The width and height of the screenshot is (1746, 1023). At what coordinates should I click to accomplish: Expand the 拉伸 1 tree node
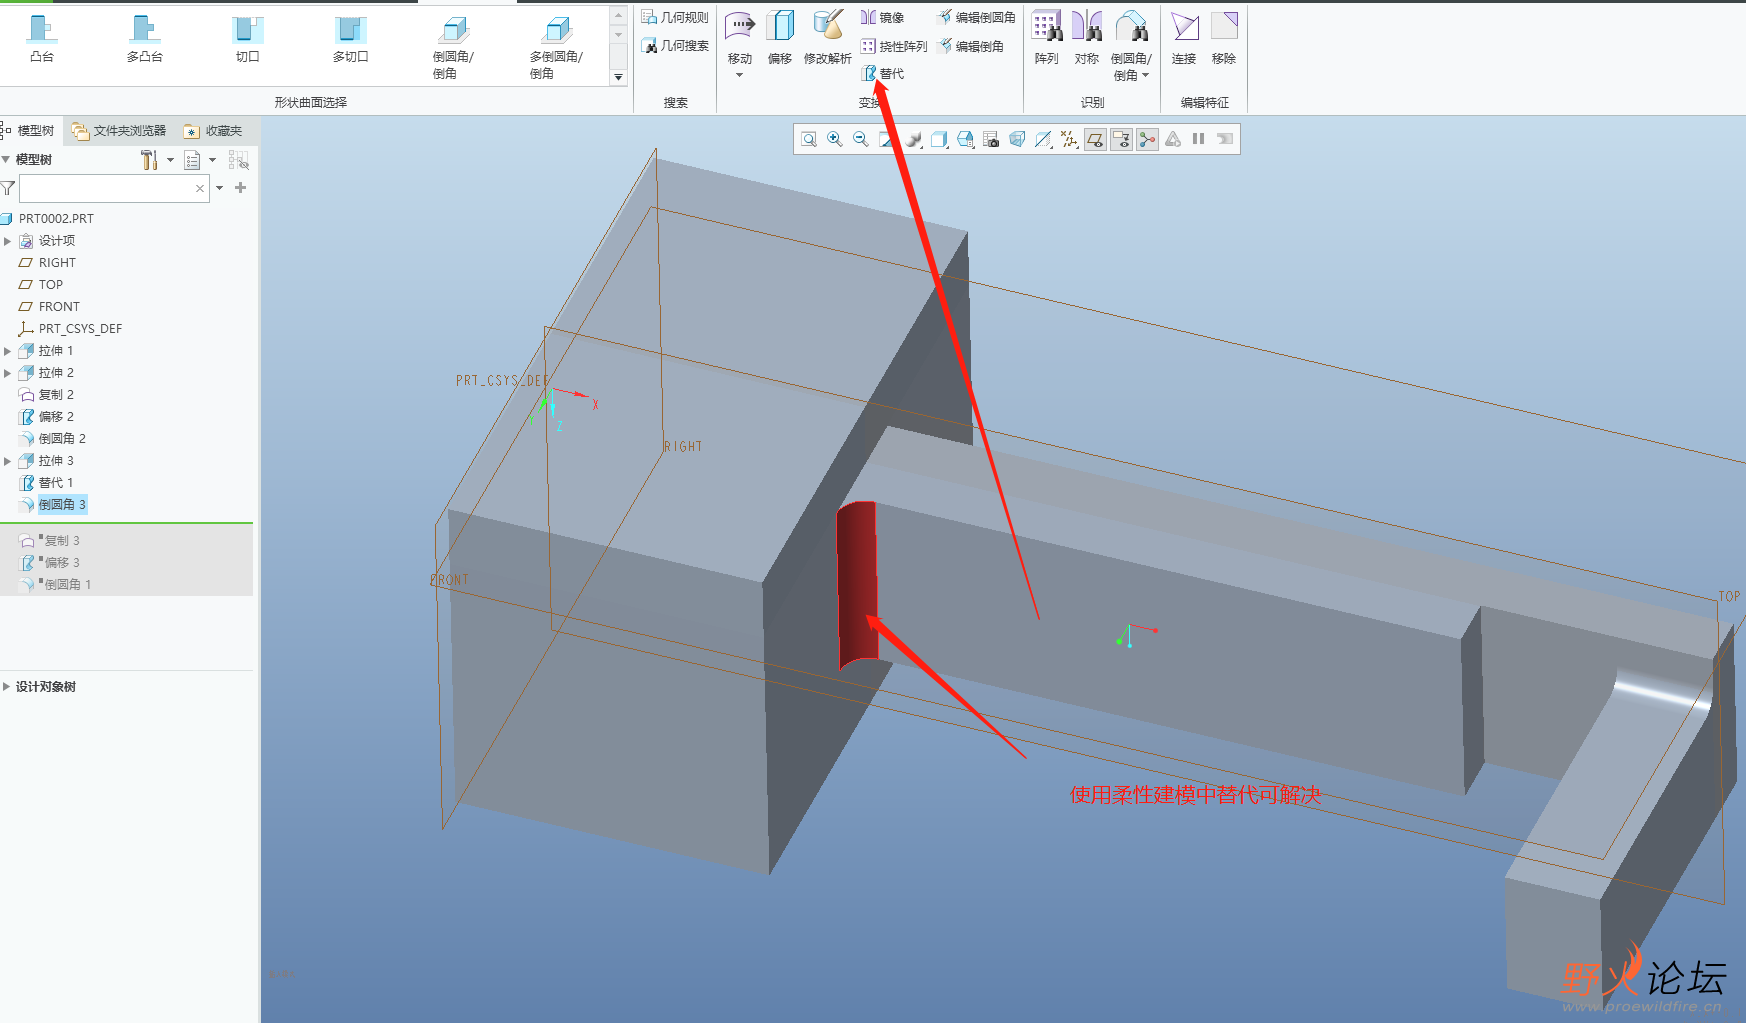pyautogui.click(x=7, y=351)
